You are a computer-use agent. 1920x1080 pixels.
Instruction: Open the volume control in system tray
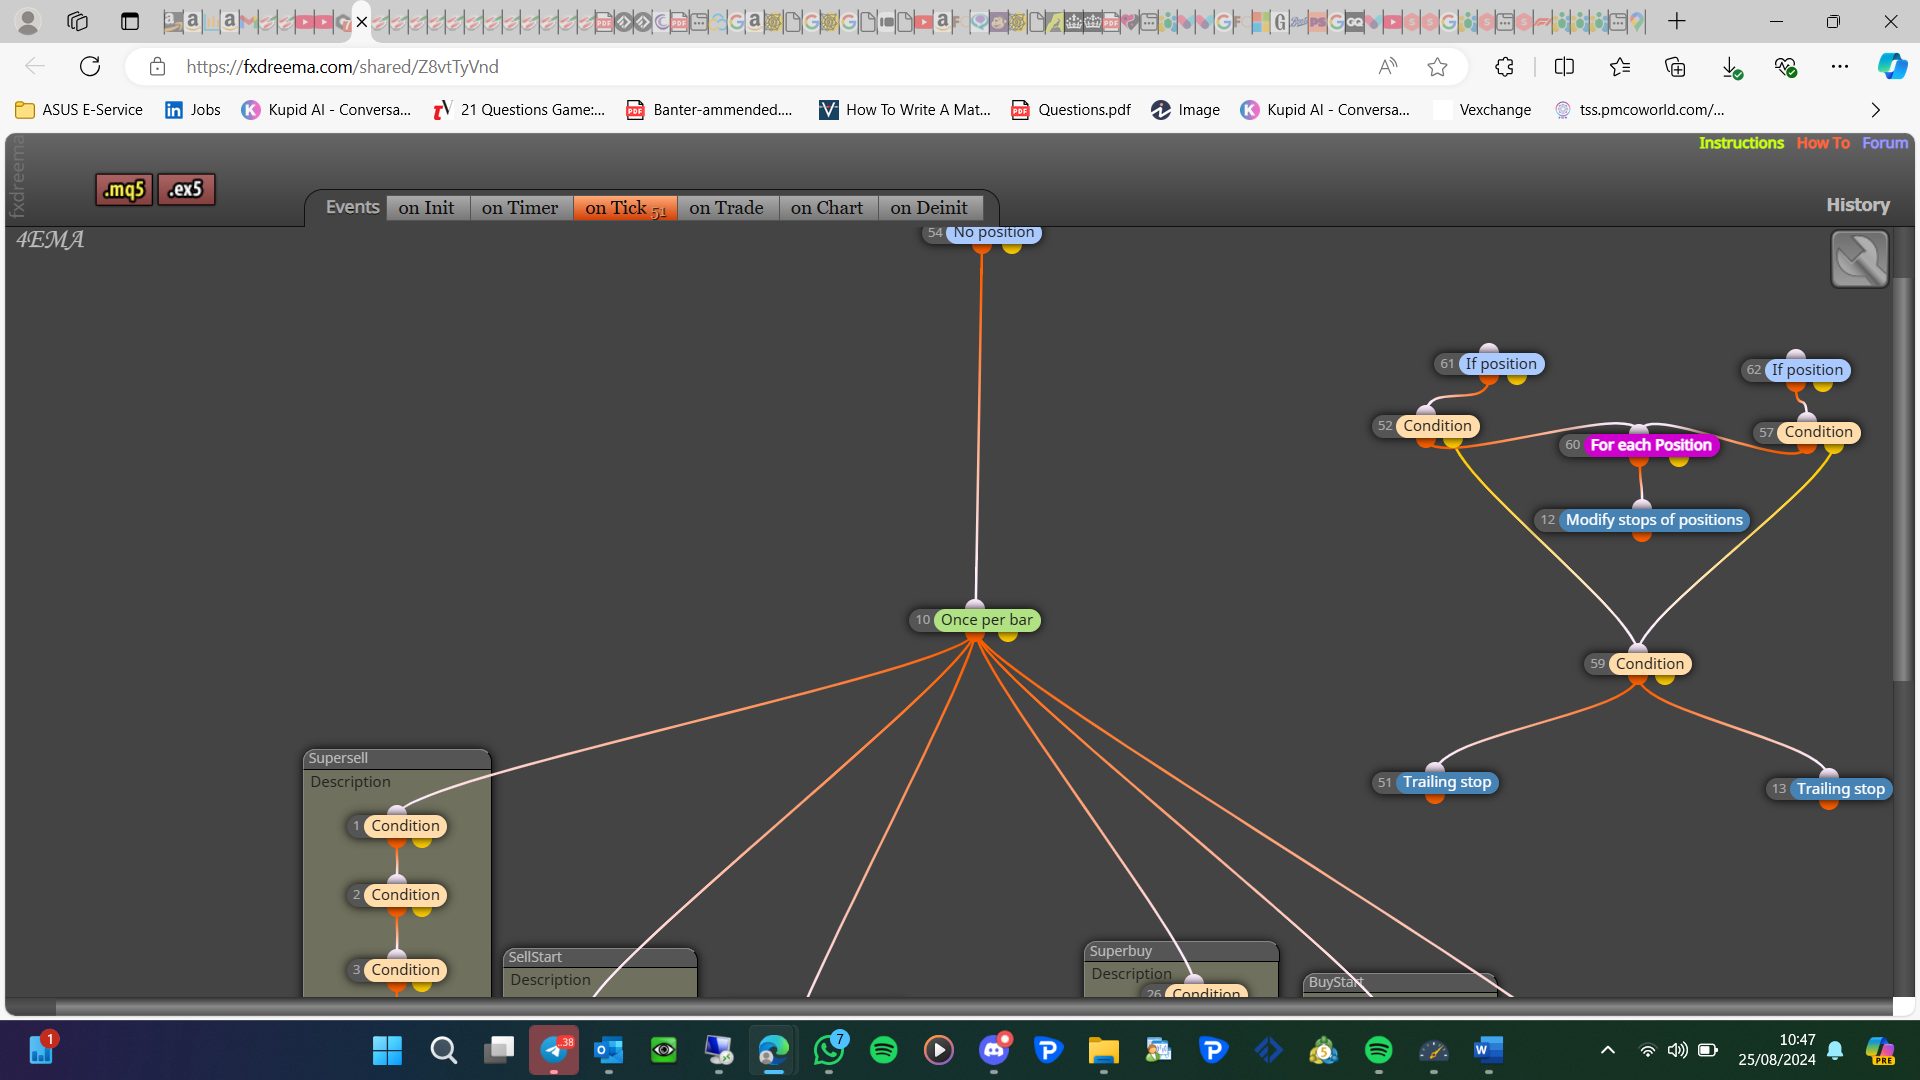1677,1050
